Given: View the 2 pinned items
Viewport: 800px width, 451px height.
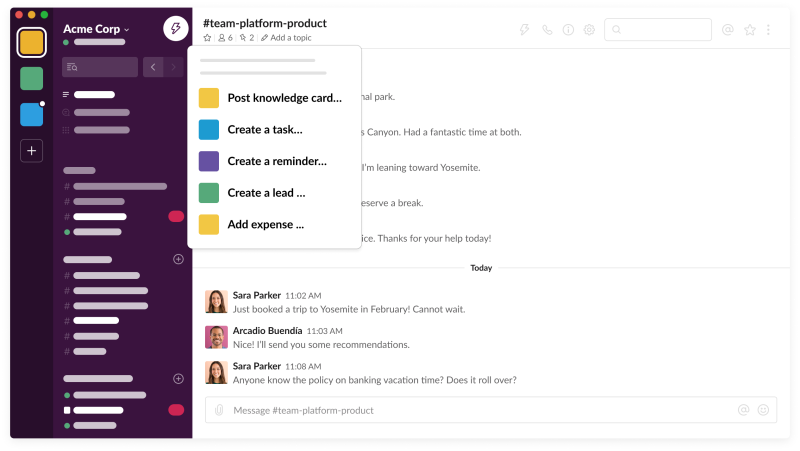Looking at the screenshot, I should (247, 38).
